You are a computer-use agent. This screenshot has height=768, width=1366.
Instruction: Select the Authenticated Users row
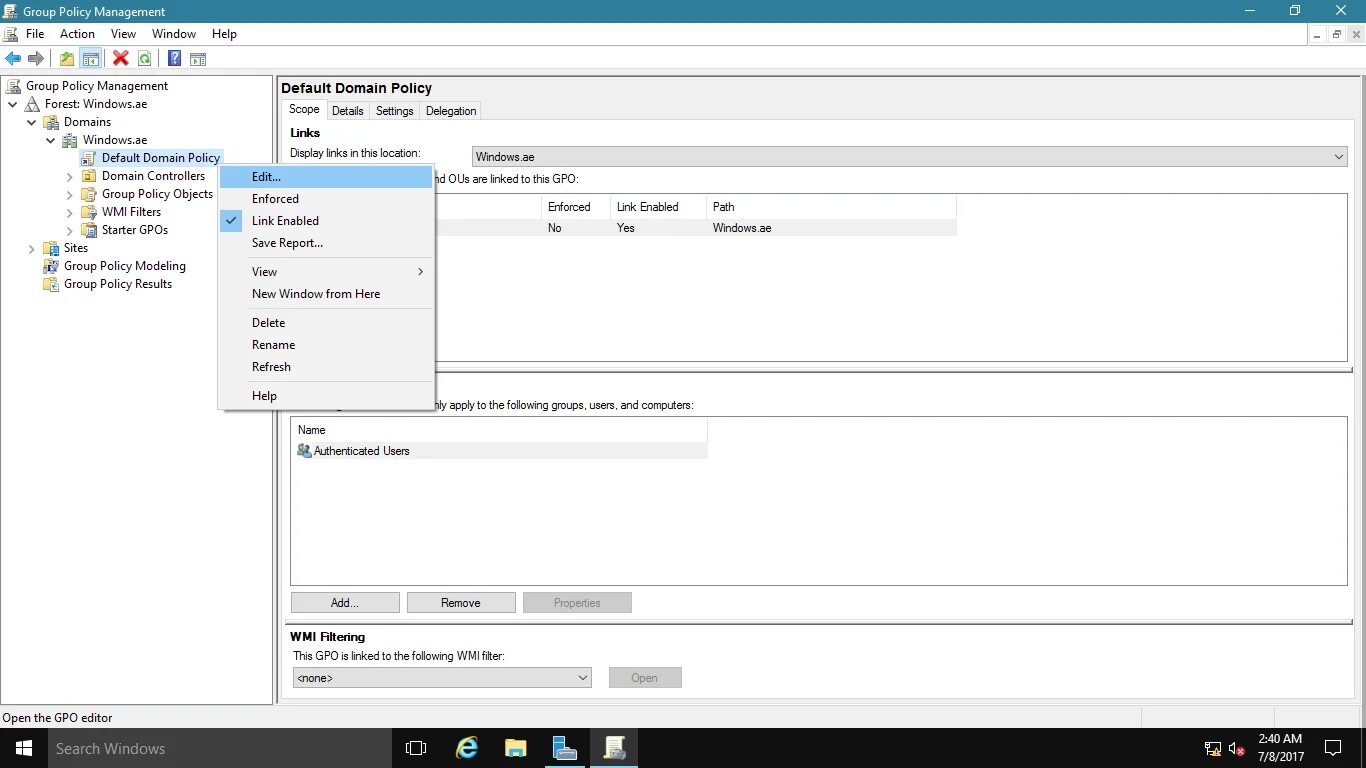499,451
